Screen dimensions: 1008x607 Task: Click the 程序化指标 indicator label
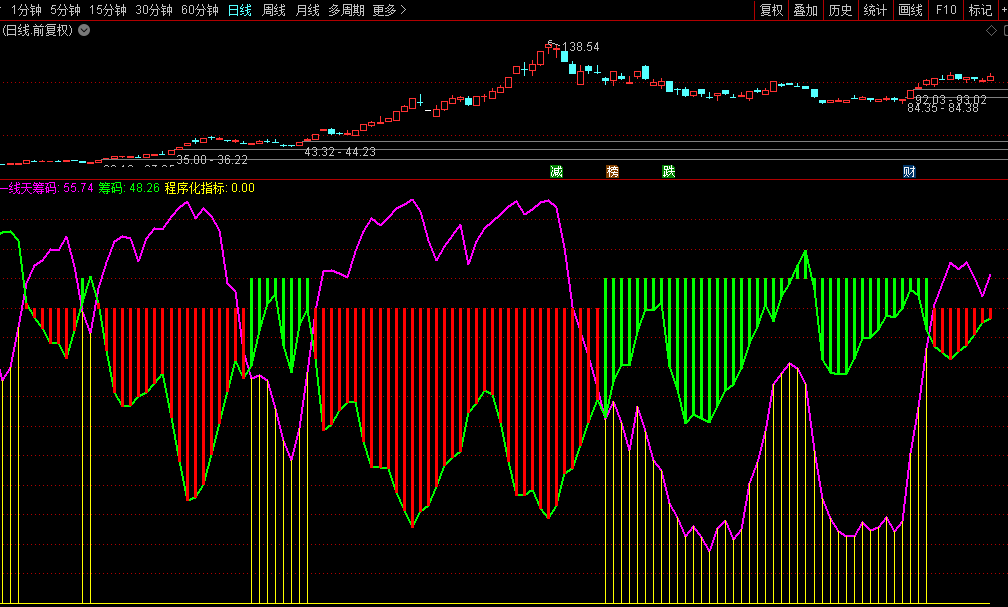(195, 187)
